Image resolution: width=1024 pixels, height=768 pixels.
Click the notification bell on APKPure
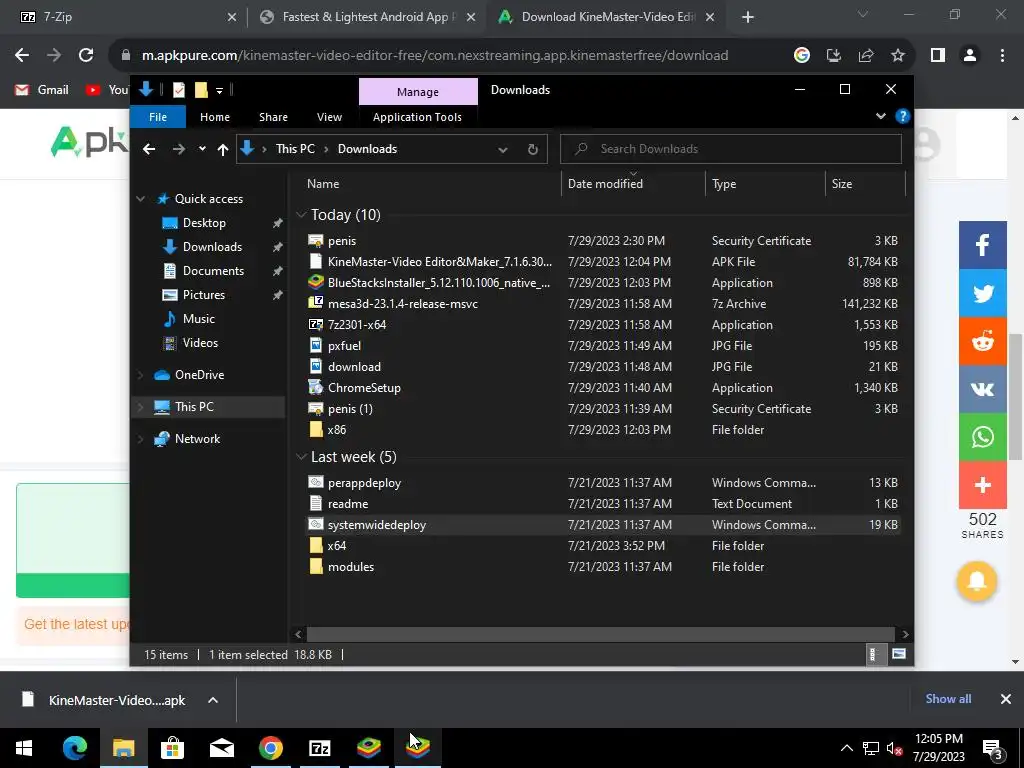[x=976, y=581]
